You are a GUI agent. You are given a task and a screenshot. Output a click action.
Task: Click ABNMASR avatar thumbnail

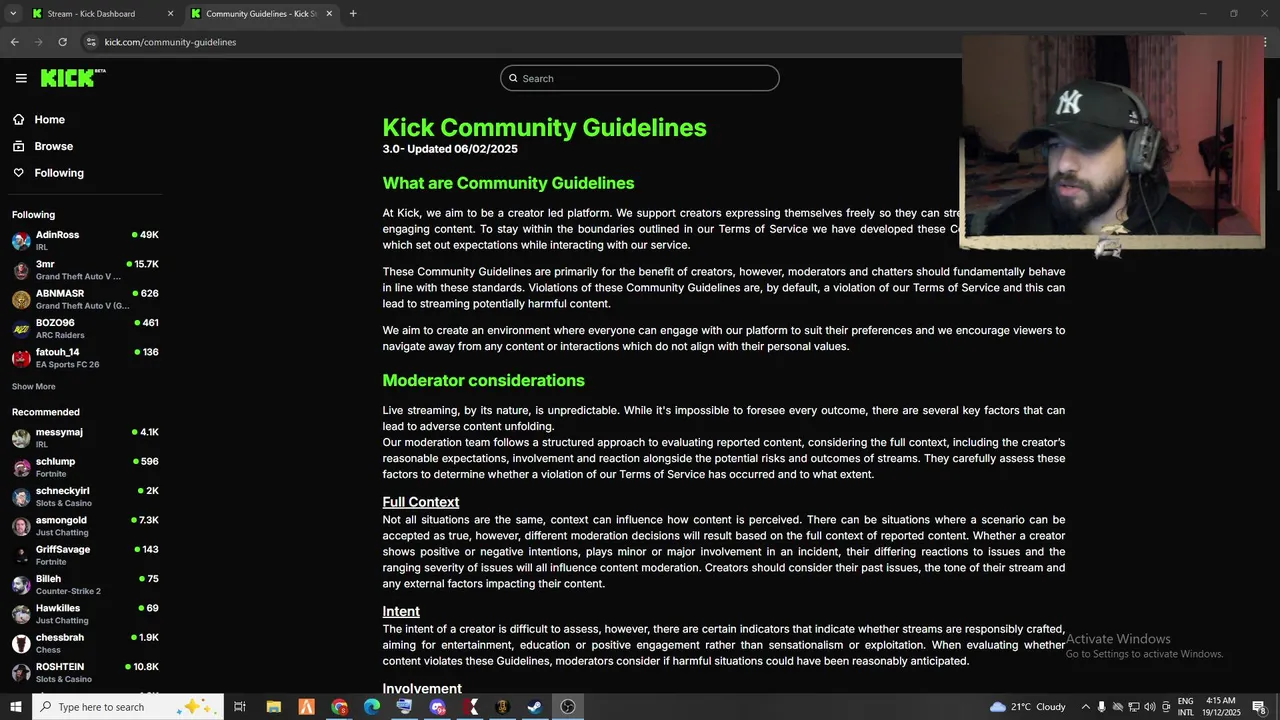(x=21, y=299)
